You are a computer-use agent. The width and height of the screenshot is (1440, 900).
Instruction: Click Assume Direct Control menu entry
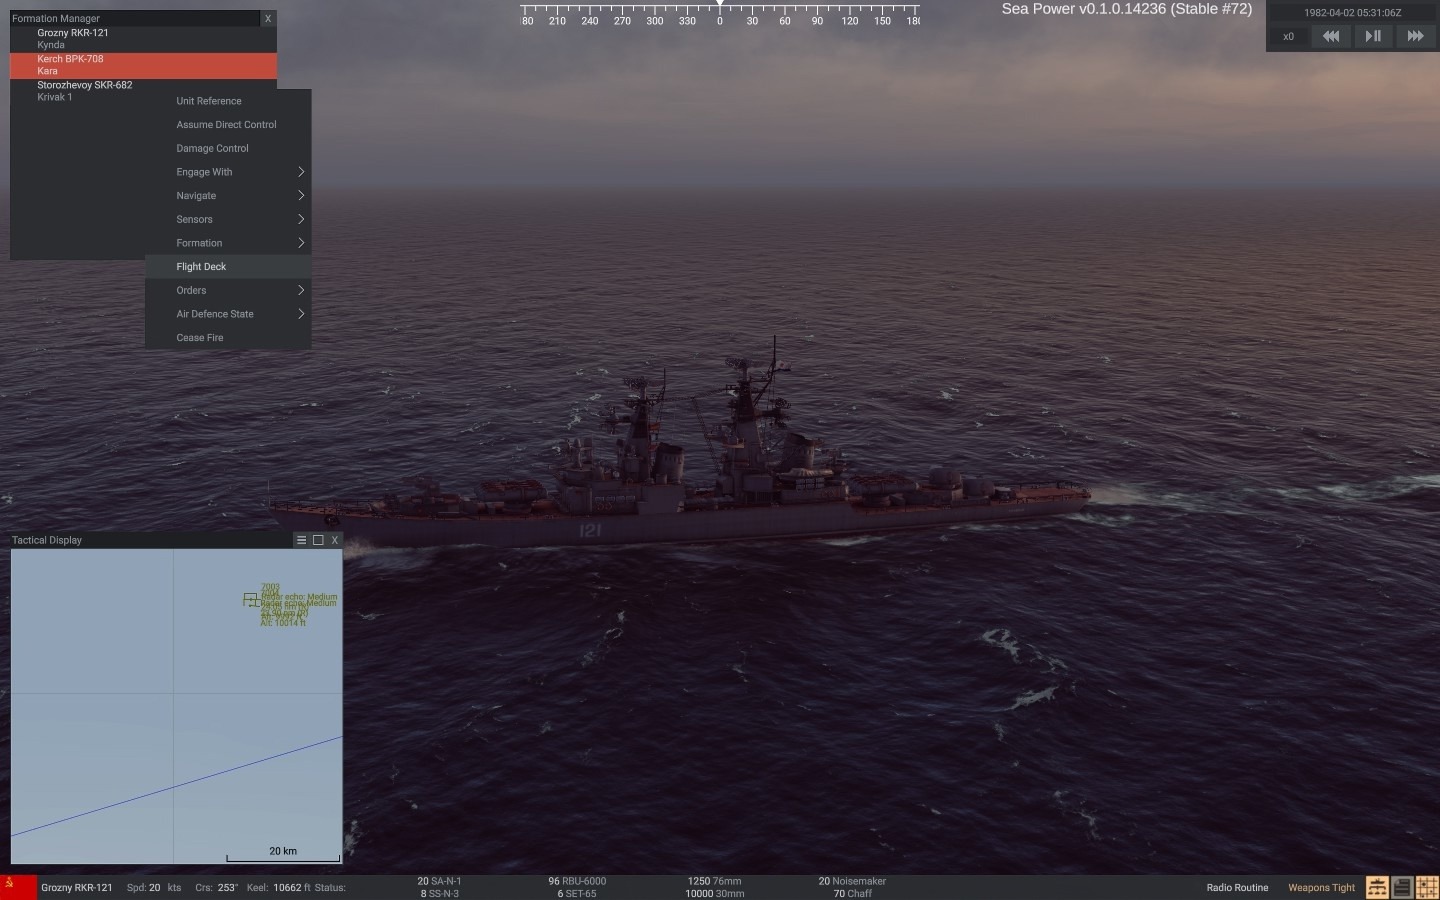226,125
